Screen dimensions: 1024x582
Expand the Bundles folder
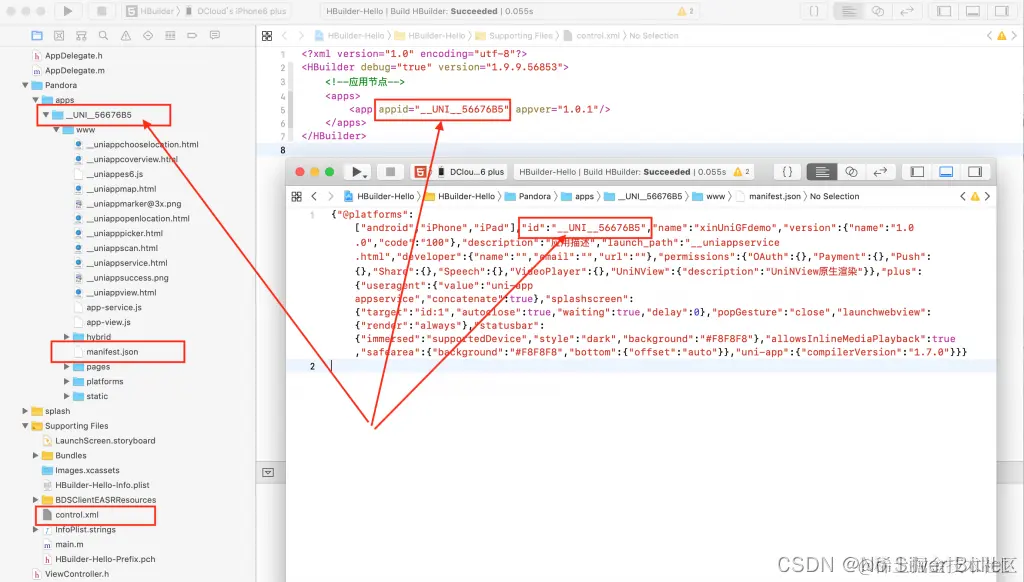35,455
